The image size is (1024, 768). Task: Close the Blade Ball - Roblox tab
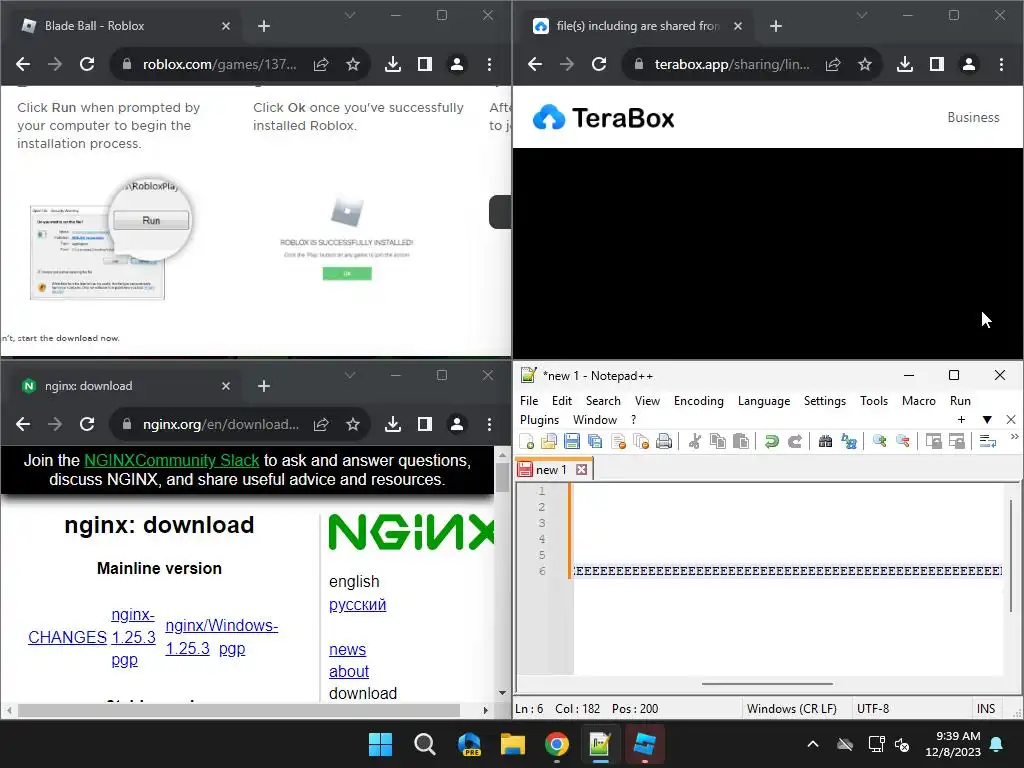pos(225,25)
